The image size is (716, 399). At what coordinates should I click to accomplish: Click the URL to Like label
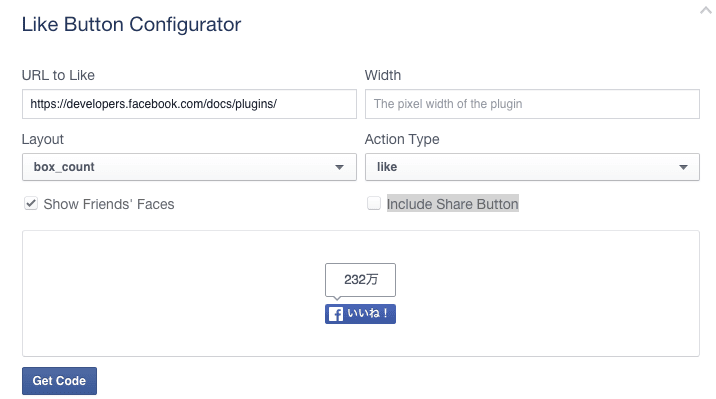[x=58, y=75]
